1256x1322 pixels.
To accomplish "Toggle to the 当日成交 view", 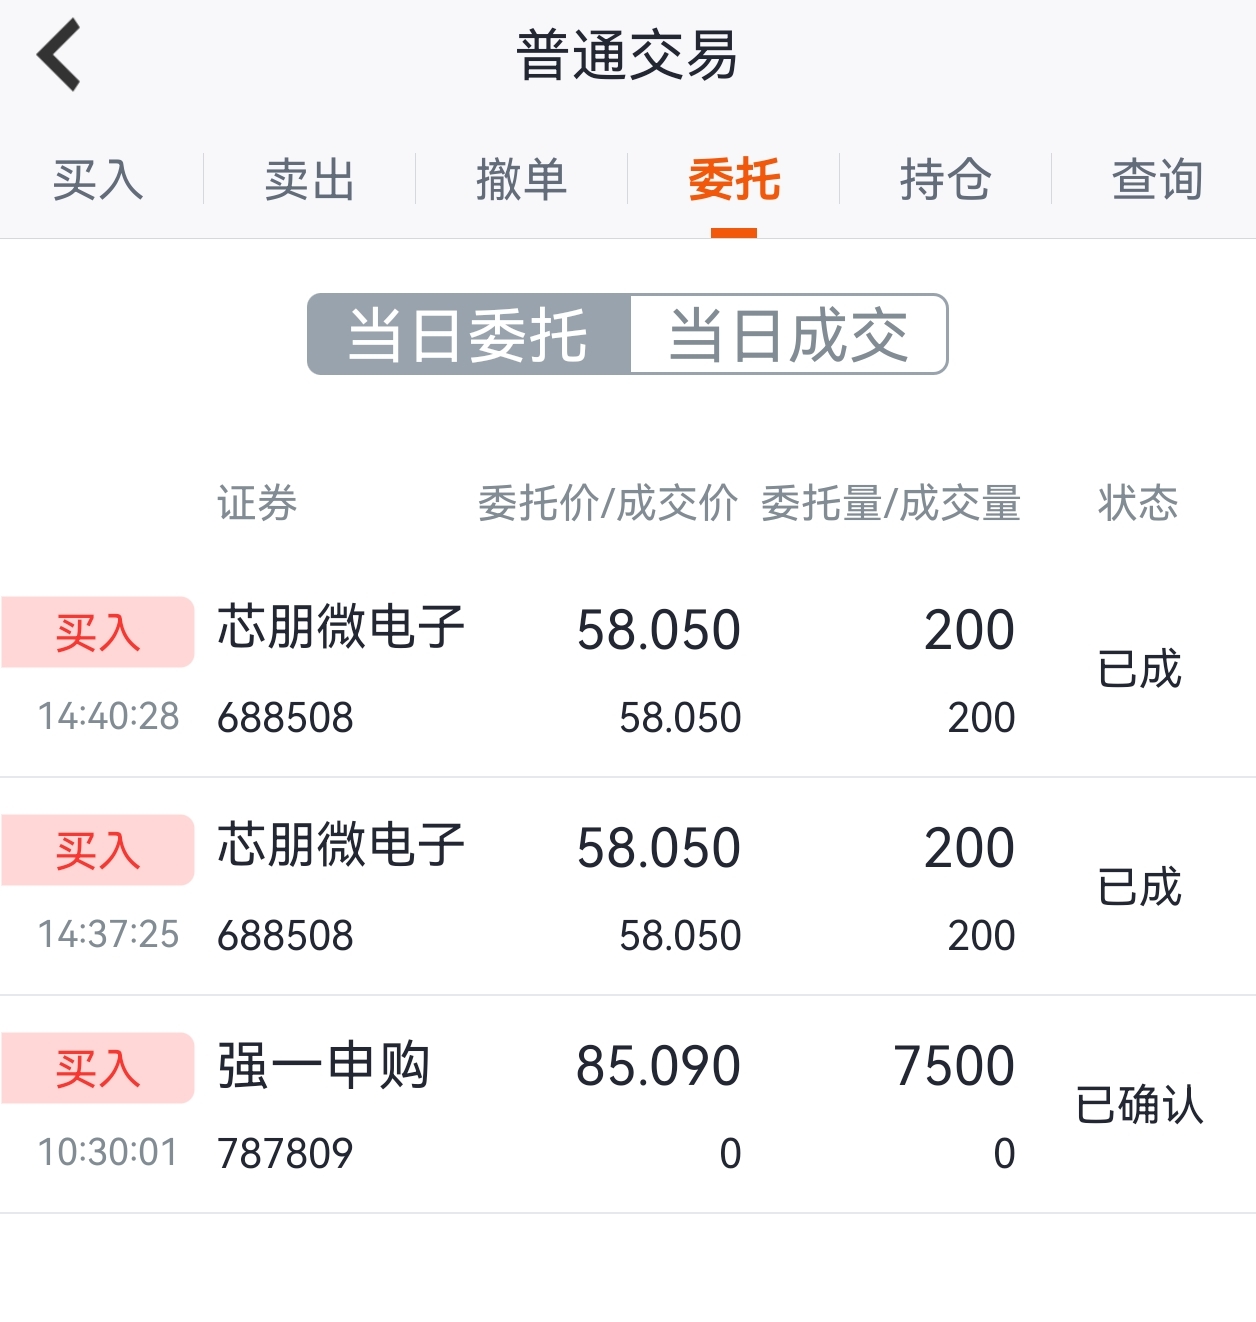I will coord(789,335).
